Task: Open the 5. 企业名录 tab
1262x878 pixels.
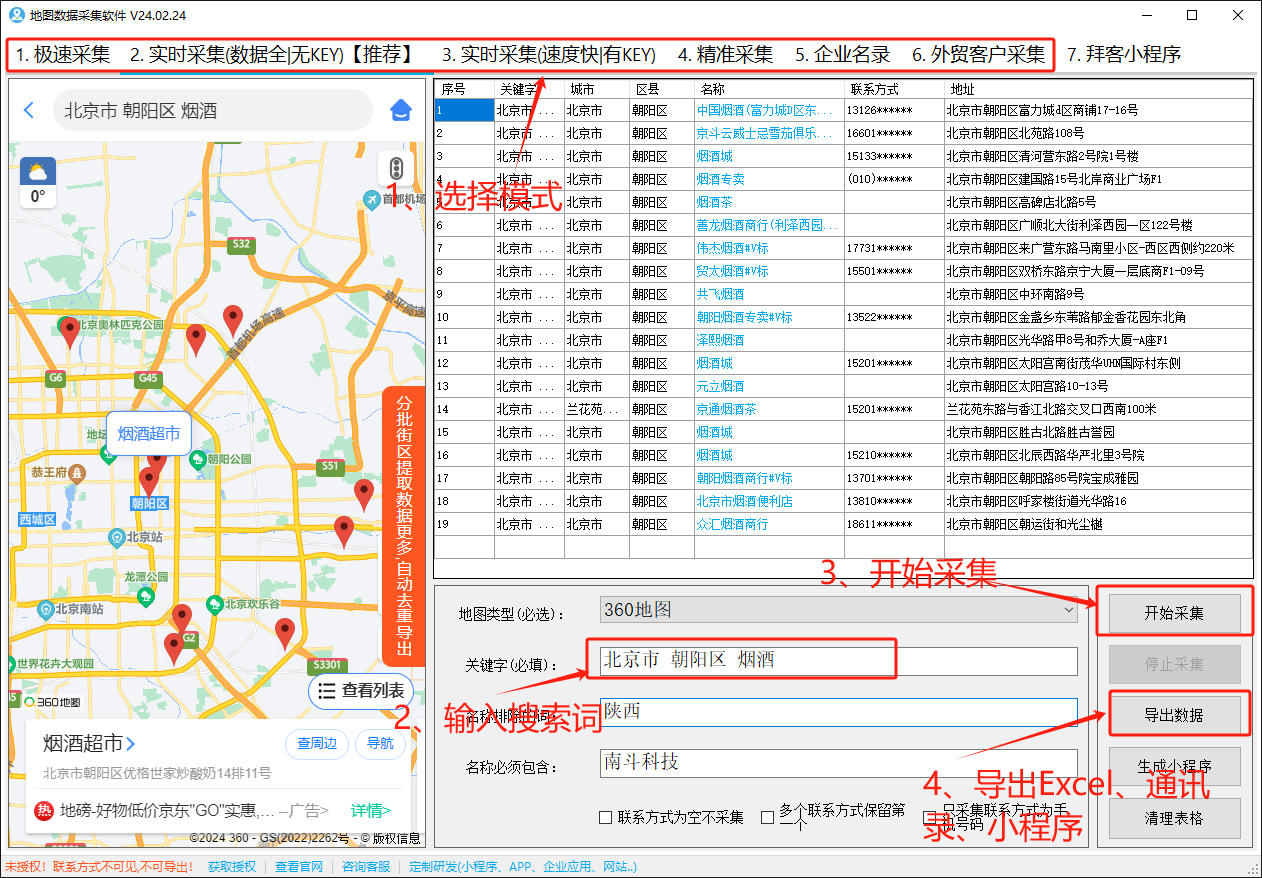Action: [x=843, y=55]
